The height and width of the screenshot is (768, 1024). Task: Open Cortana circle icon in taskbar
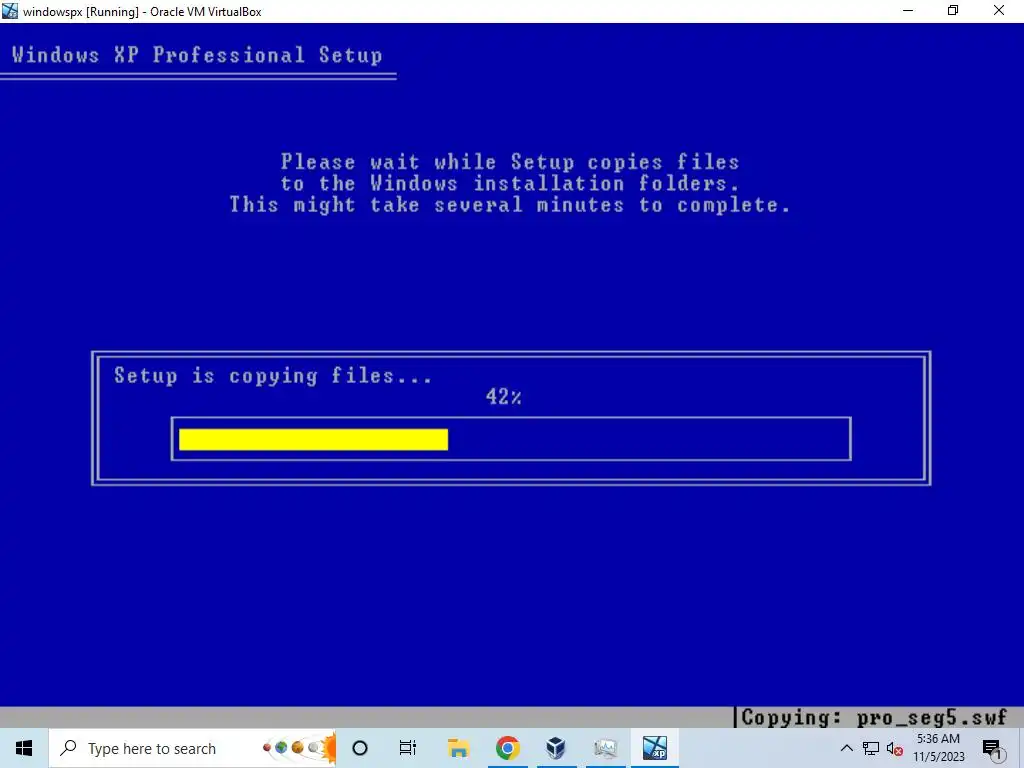360,748
